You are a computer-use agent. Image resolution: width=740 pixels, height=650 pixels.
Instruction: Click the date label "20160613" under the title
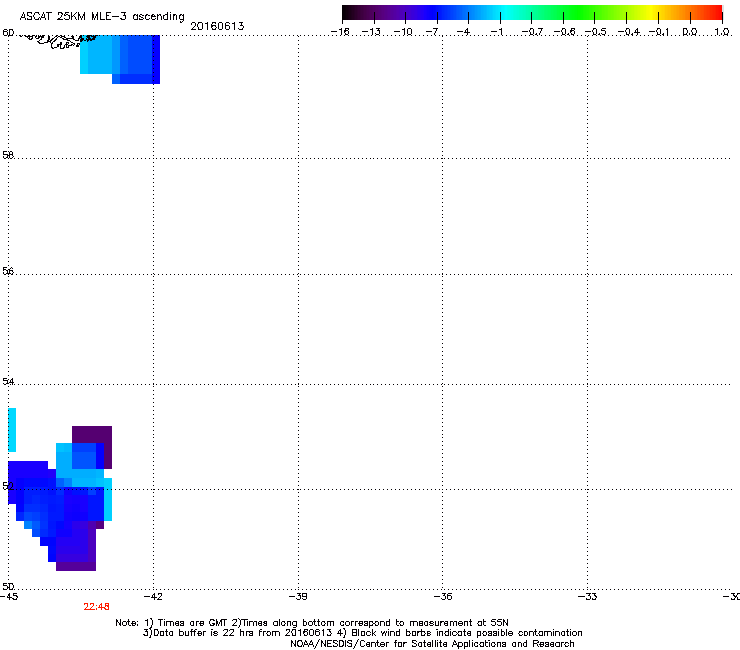[x=217, y=26]
